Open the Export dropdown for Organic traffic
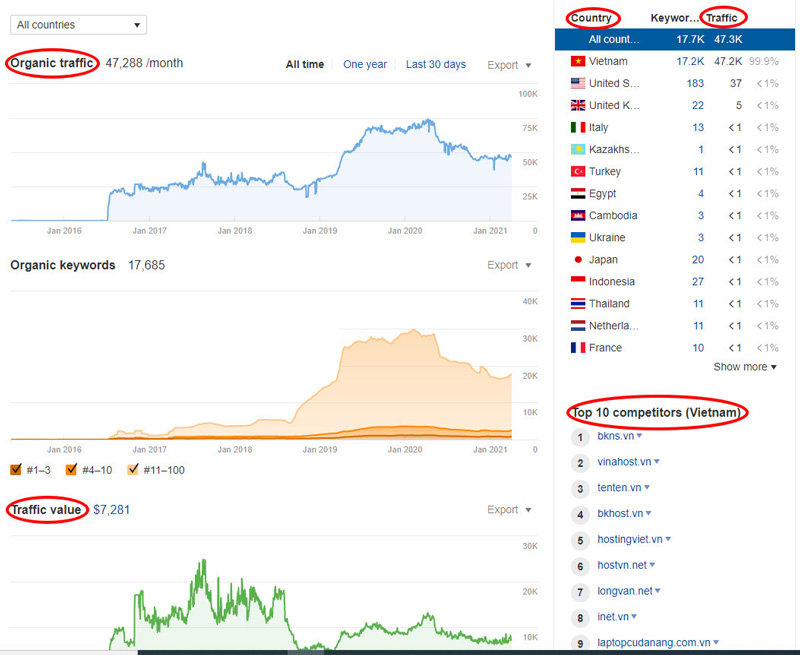Image resolution: width=800 pixels, height=655 pixels. [509, 64]
